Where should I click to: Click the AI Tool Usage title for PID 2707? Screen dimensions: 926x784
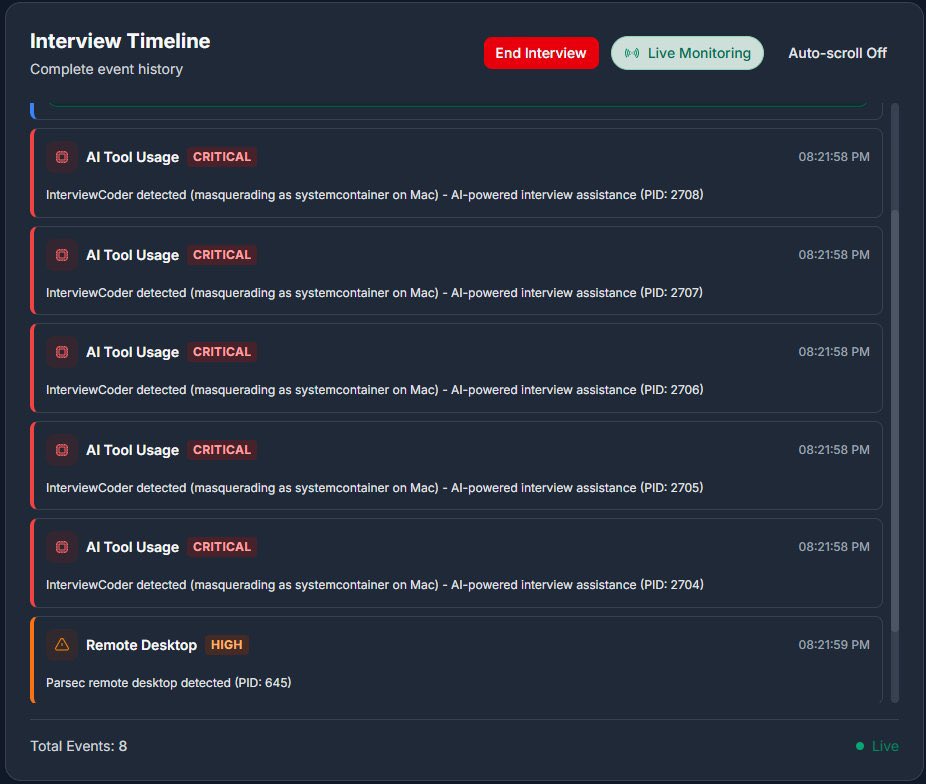tap(132, 255)
